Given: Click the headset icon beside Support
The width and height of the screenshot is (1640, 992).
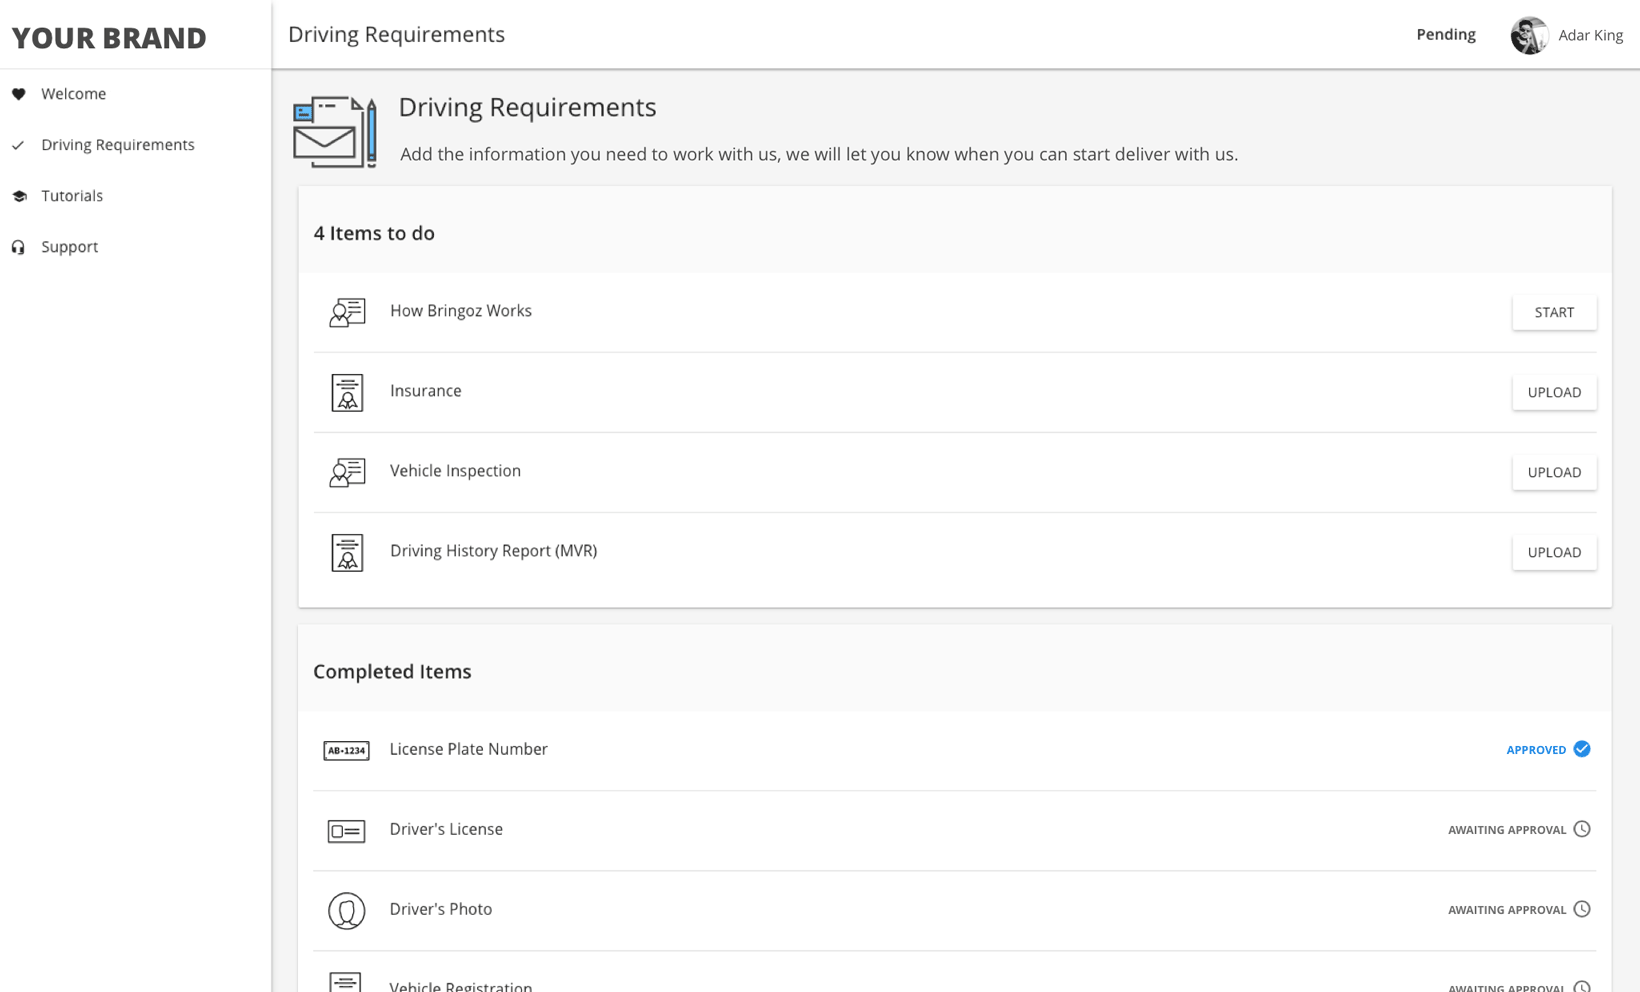Looking at the screenshot, I should [x=18, y=247].
